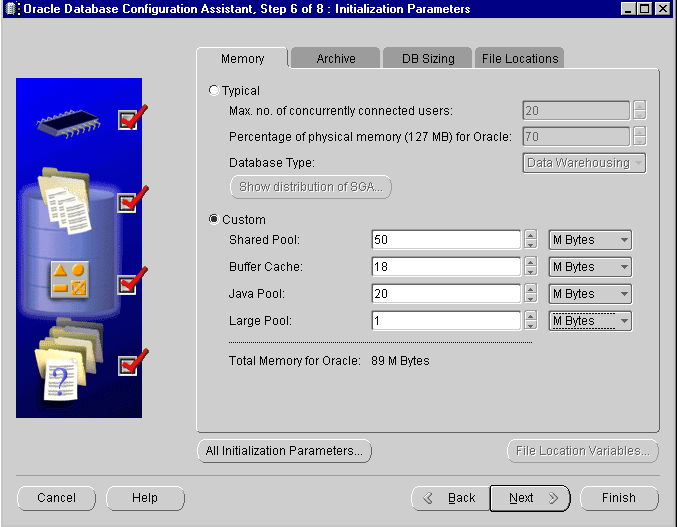Select the Custom radio button
Viewport: 677px width, 527px height.
[215, 220]
